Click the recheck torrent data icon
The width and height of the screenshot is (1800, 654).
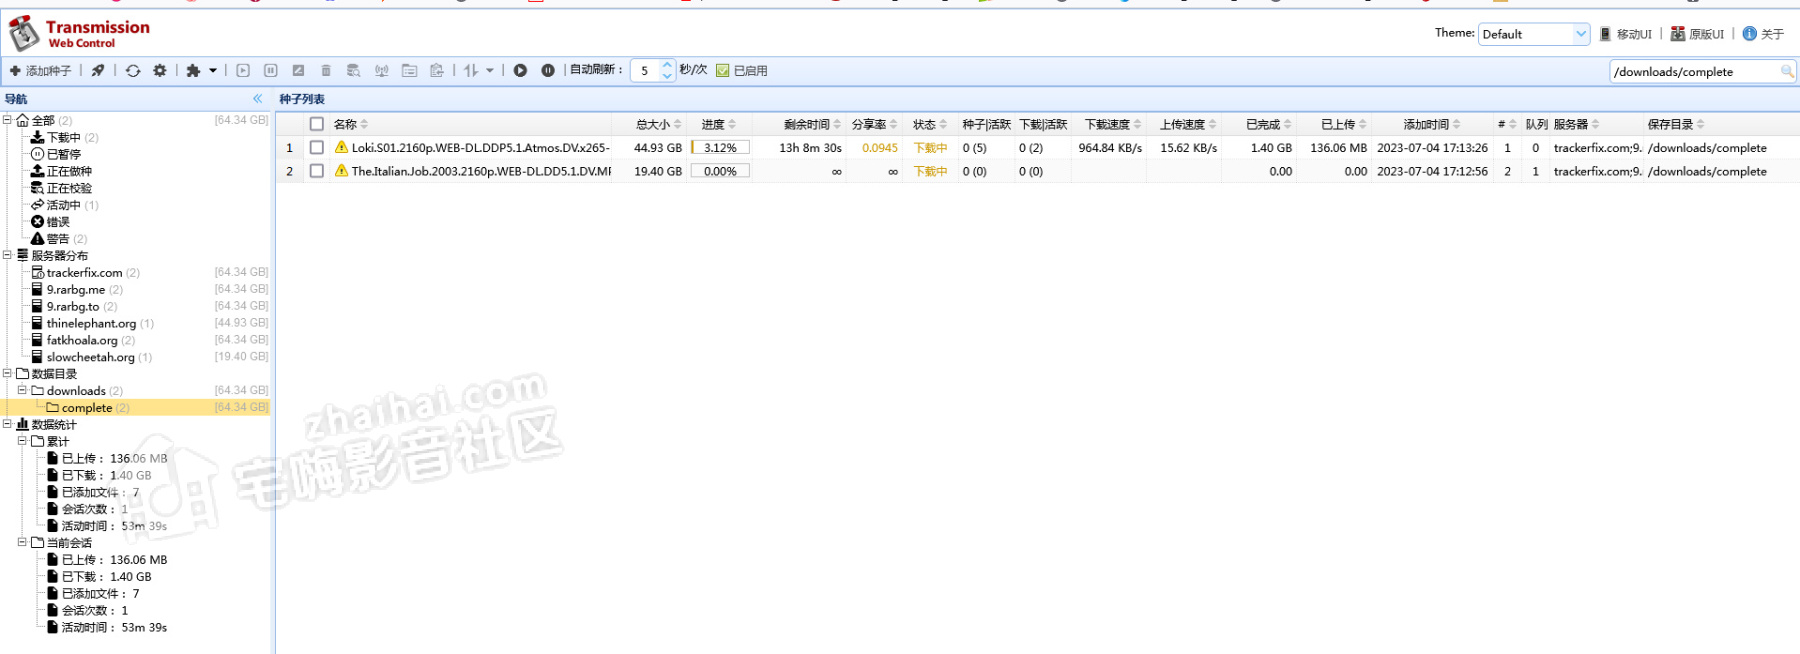point(298,71)
